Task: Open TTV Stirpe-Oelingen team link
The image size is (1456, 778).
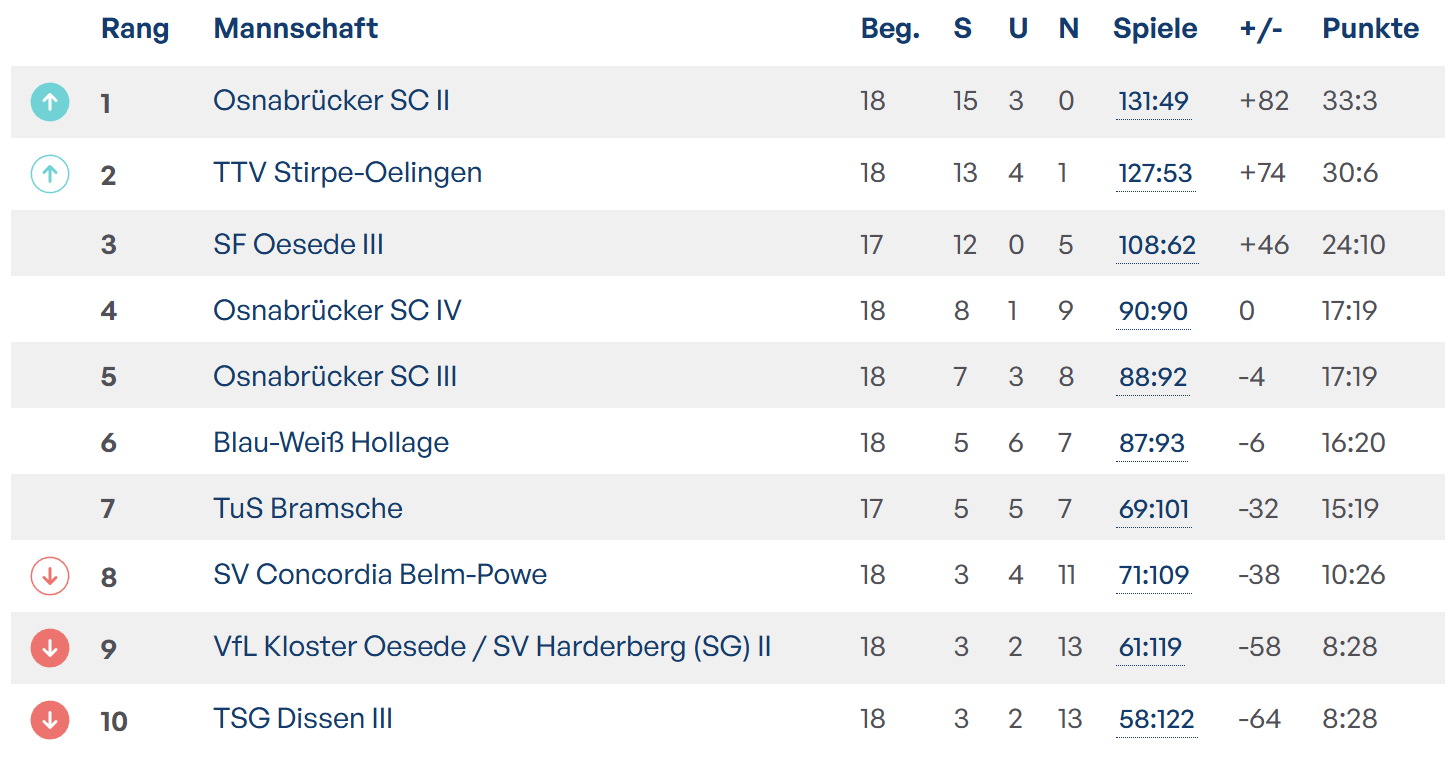Action: (347, 173)
